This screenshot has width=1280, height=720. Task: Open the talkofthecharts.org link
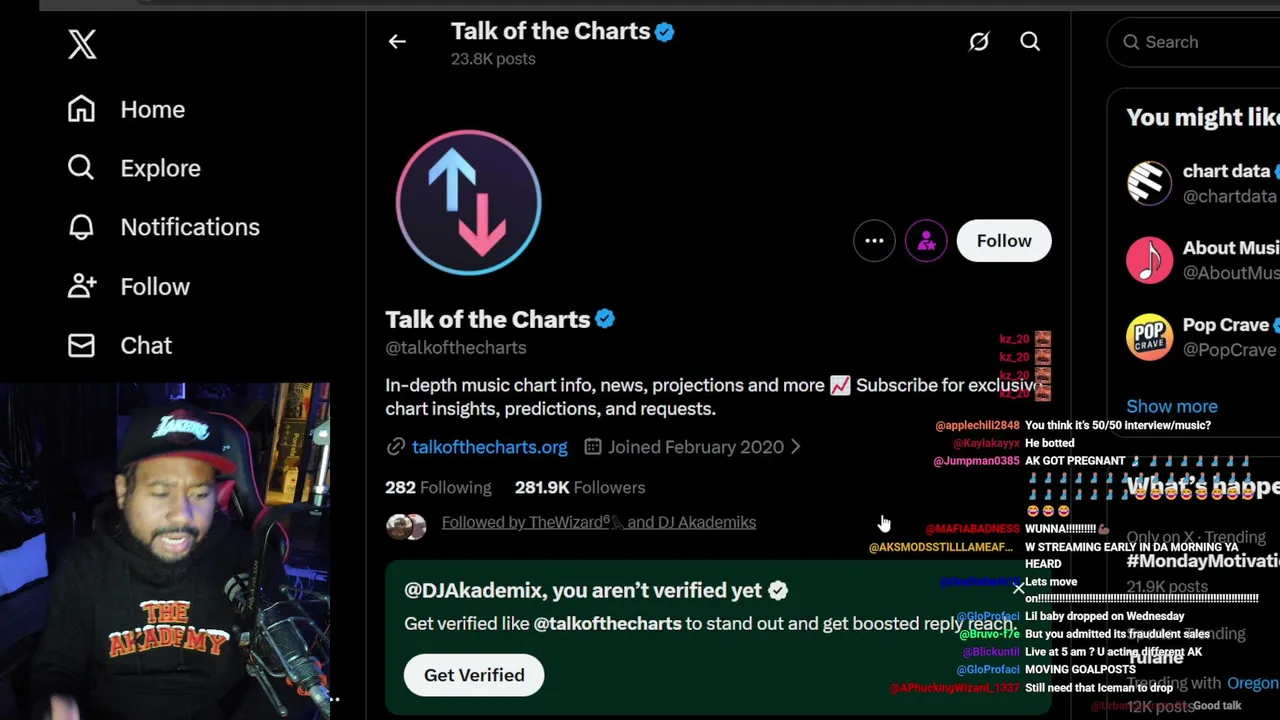click(x=489, y=447)
